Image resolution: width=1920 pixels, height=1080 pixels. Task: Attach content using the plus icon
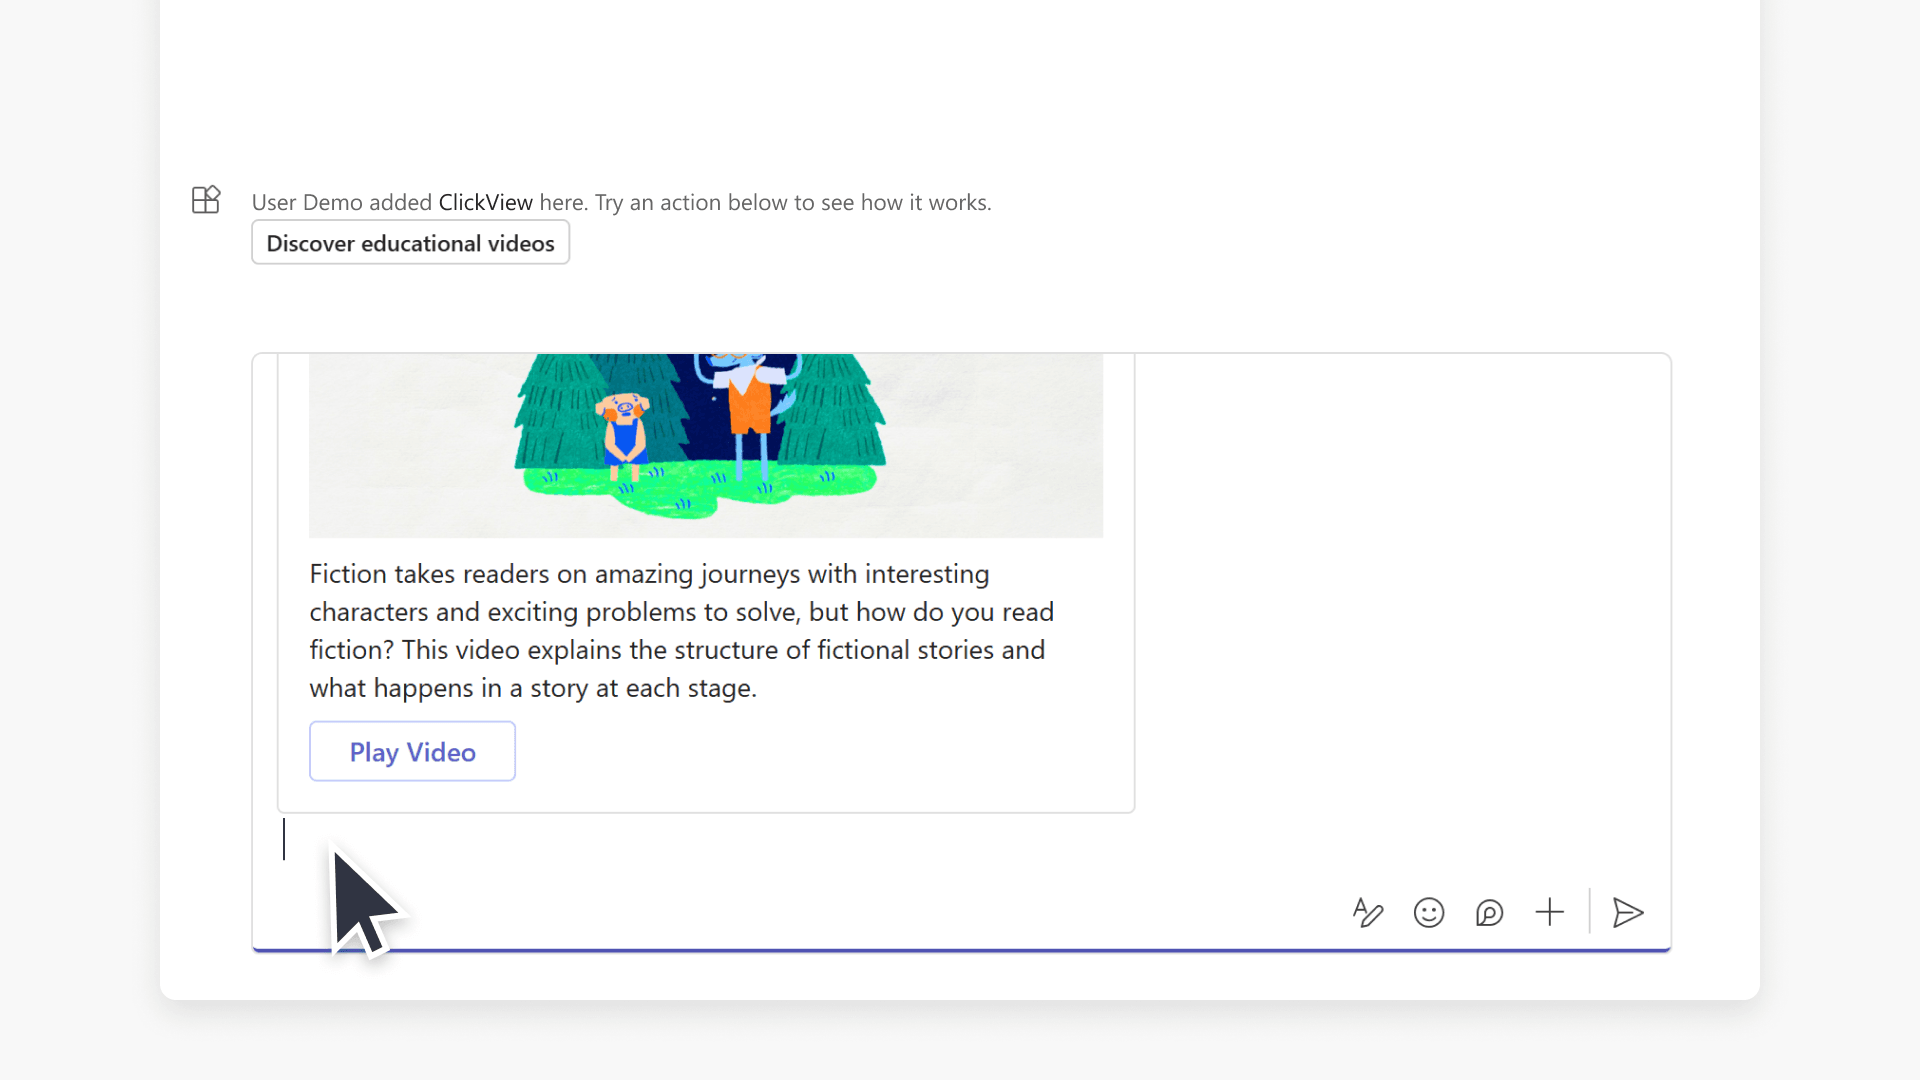click(x=1549, y=912)
